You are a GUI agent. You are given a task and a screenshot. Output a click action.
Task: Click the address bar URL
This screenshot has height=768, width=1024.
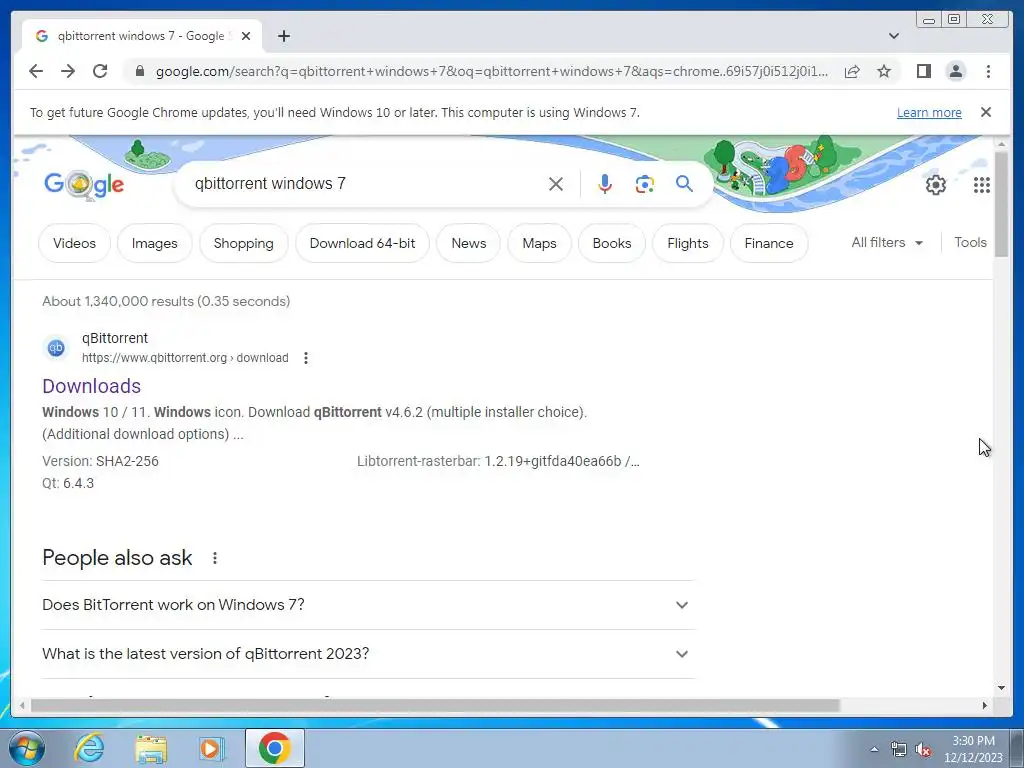pyautogui.click(x=491, y=71)
